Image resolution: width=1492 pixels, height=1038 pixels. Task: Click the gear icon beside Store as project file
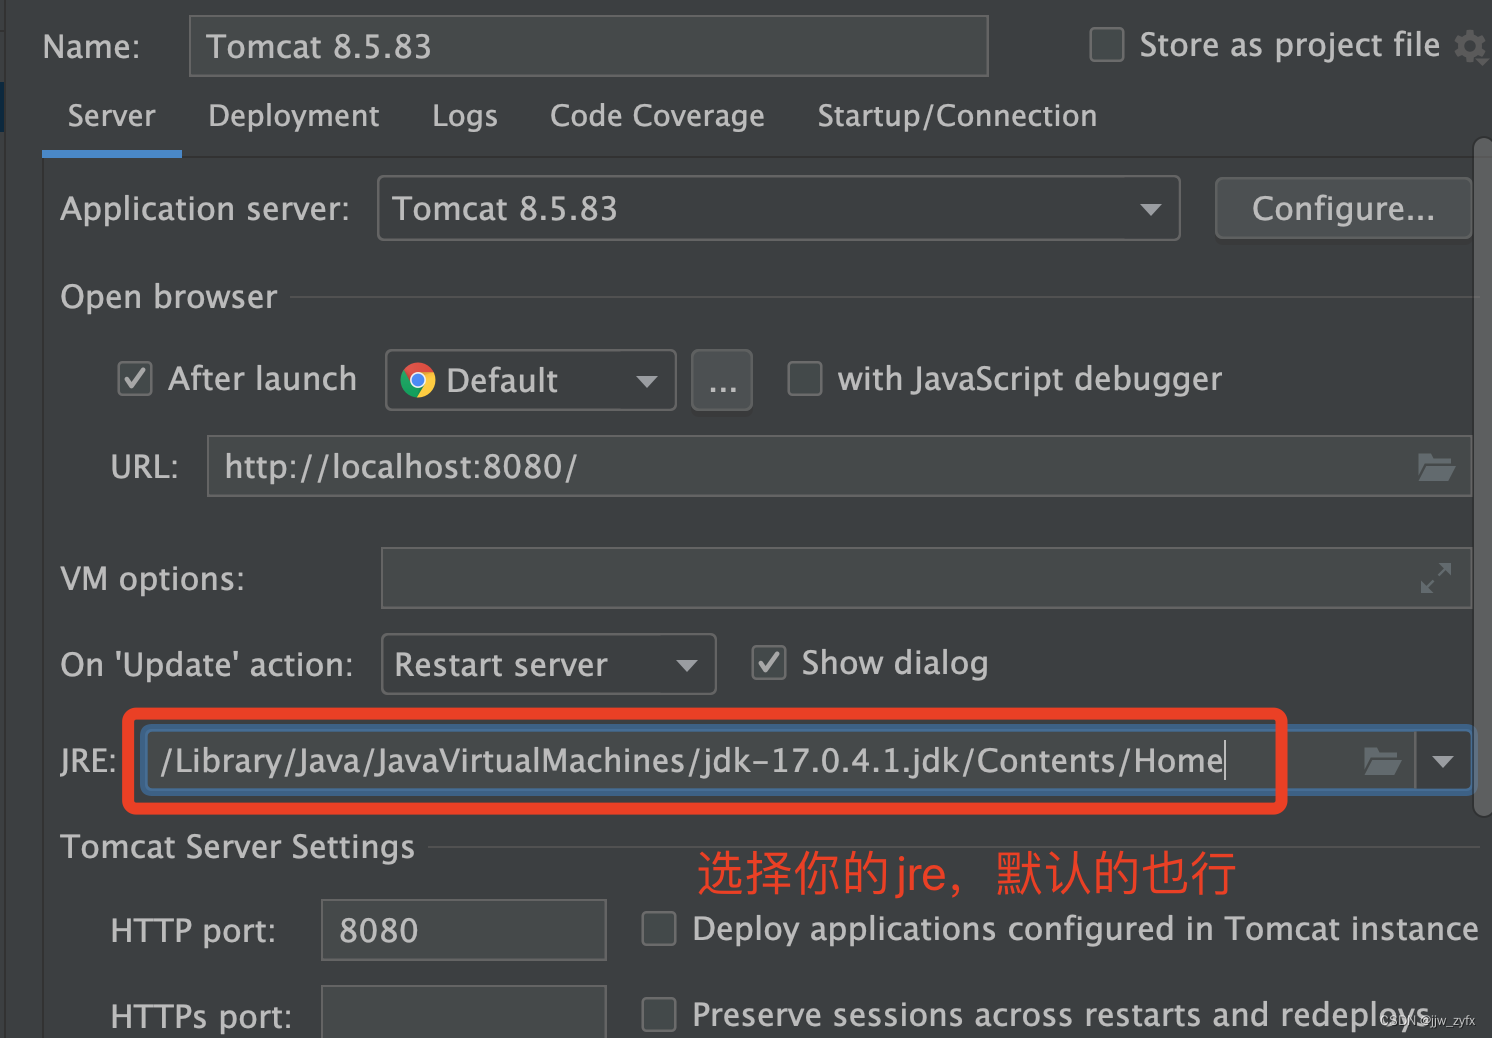(x=1471, y=46)
